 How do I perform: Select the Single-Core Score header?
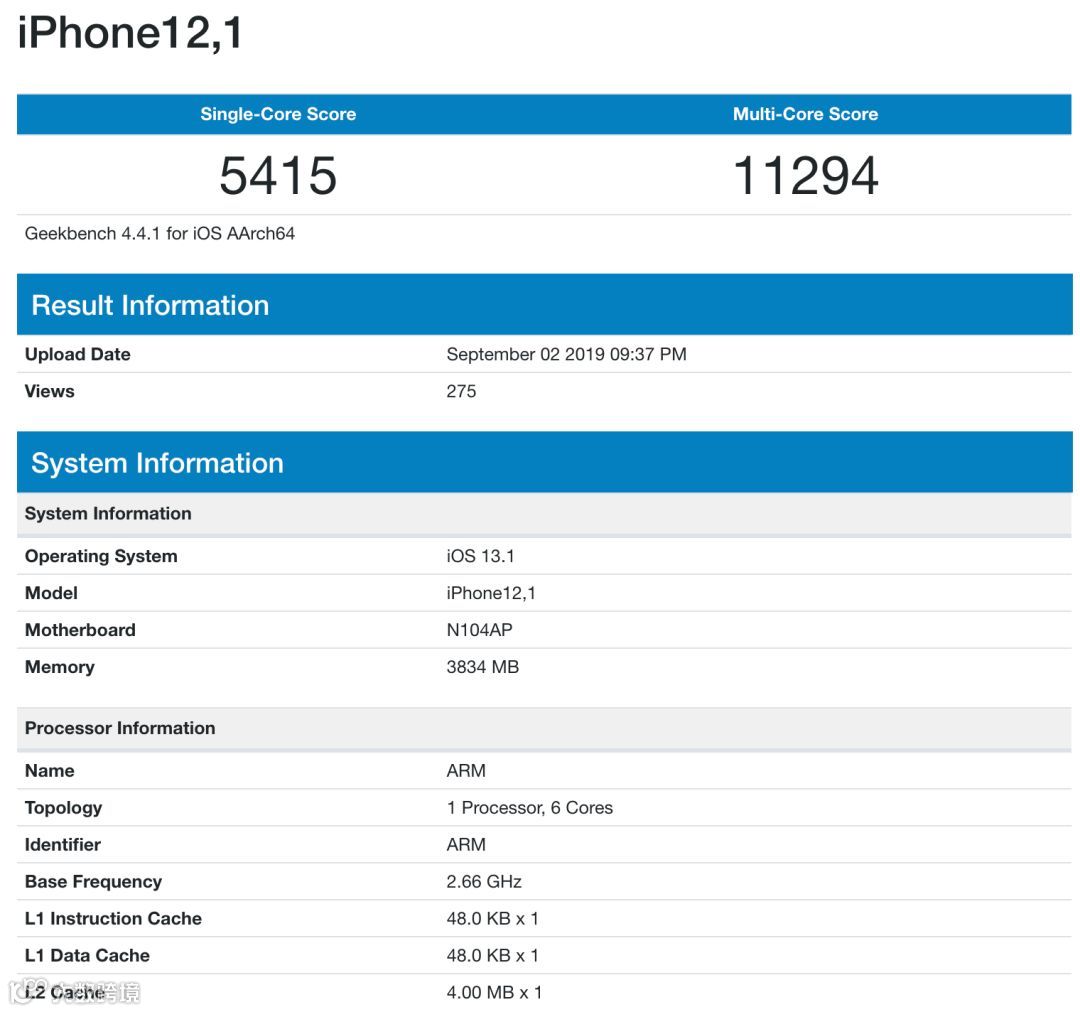278,114
